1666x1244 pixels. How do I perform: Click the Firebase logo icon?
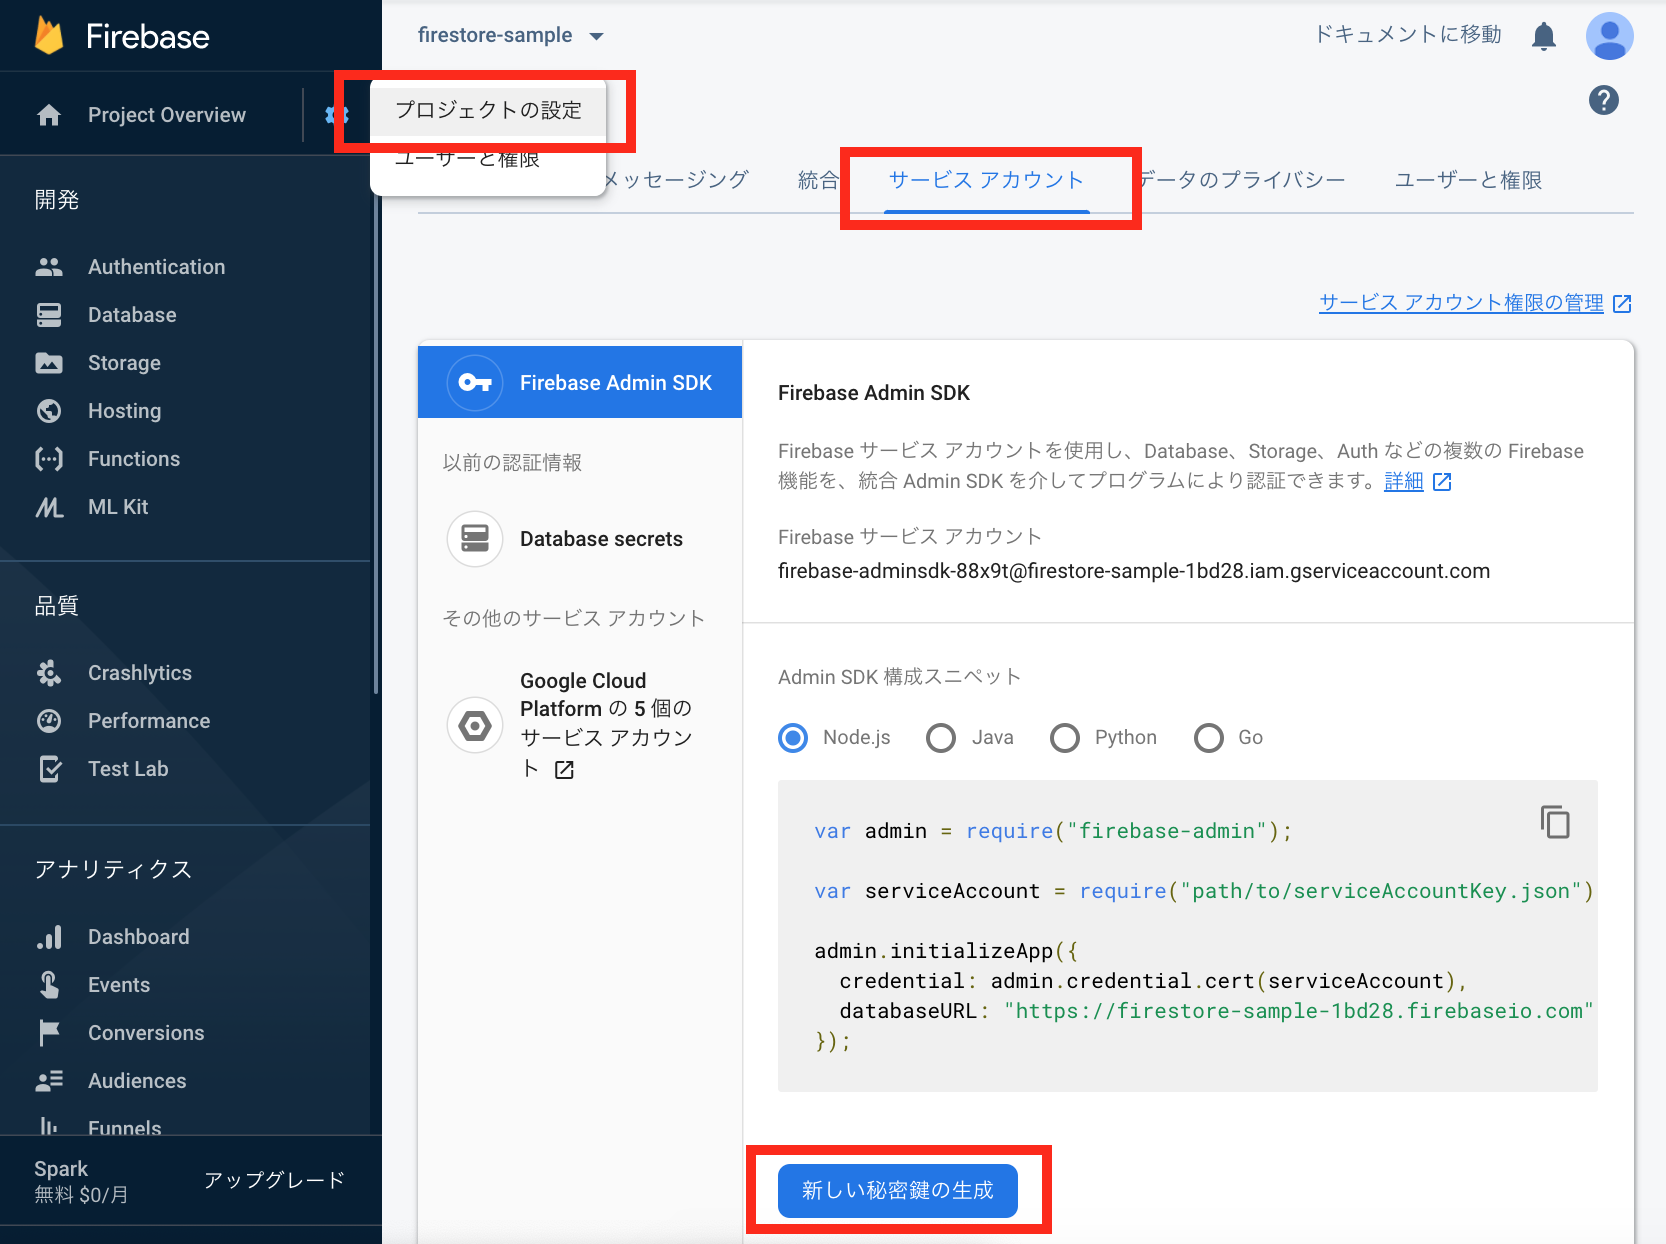click(x=49, y=36)
